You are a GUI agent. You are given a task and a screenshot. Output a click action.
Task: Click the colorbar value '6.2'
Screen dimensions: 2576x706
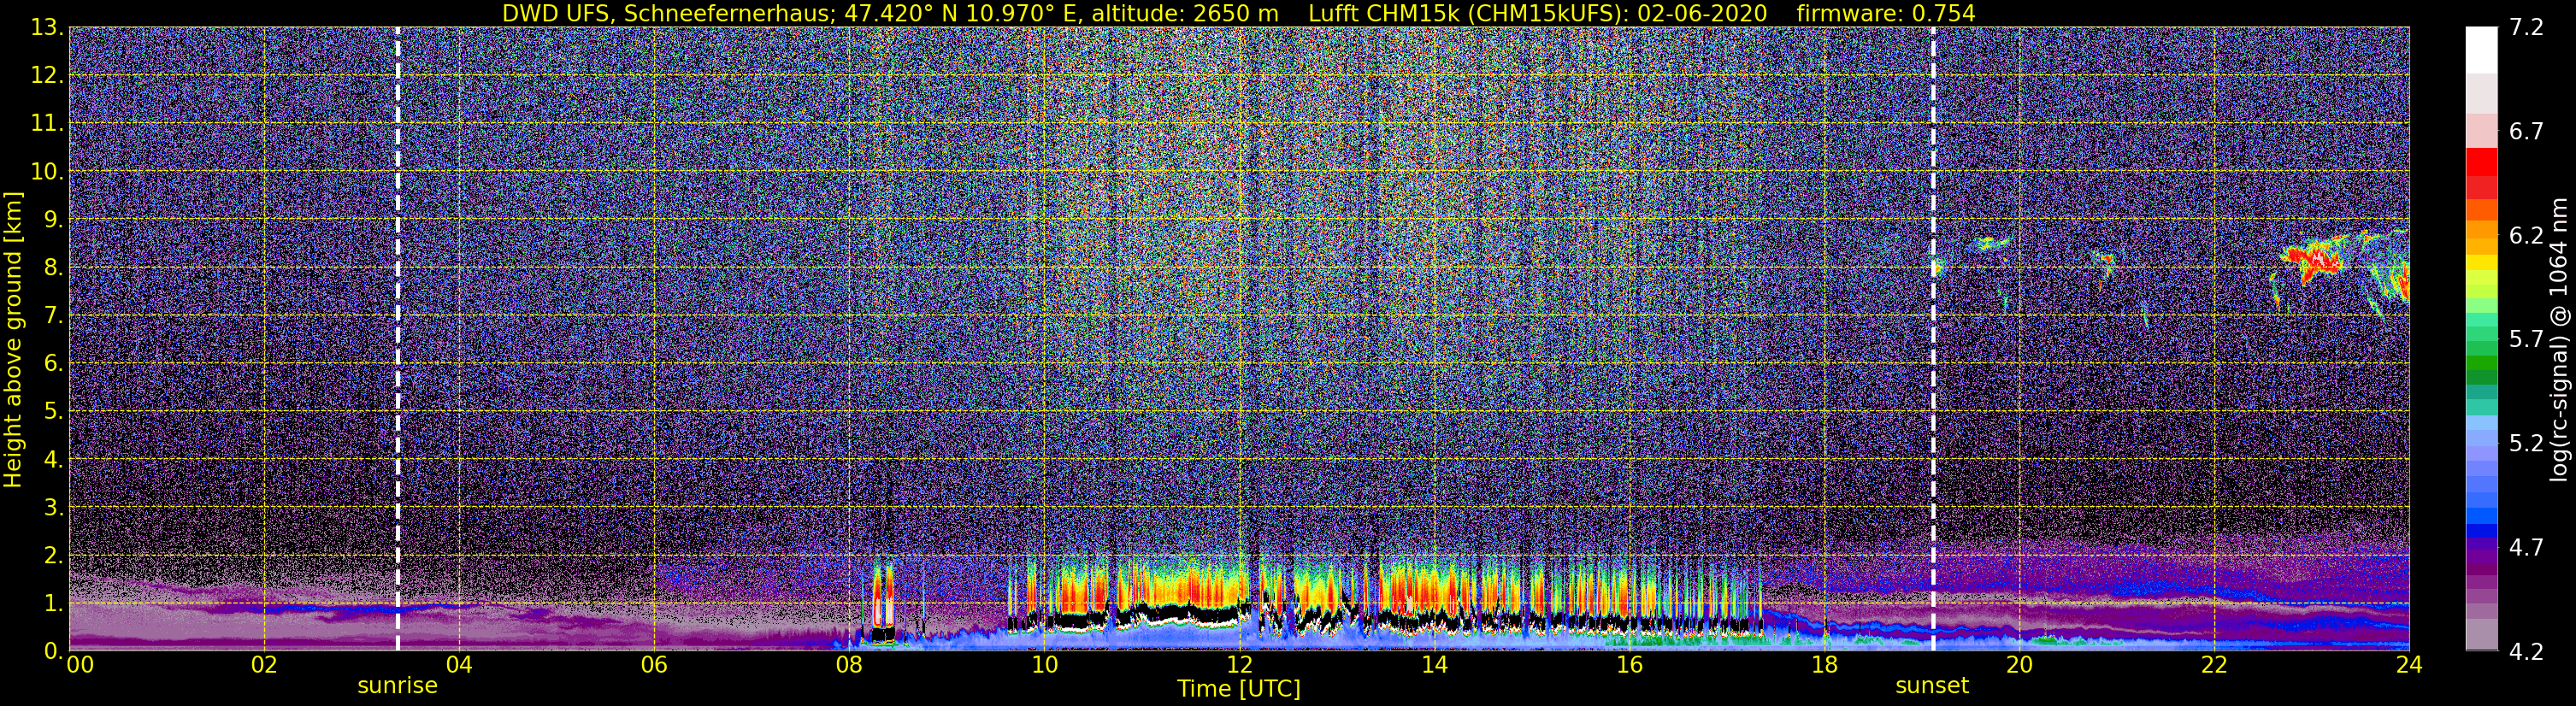click(x=2526, y=236)
